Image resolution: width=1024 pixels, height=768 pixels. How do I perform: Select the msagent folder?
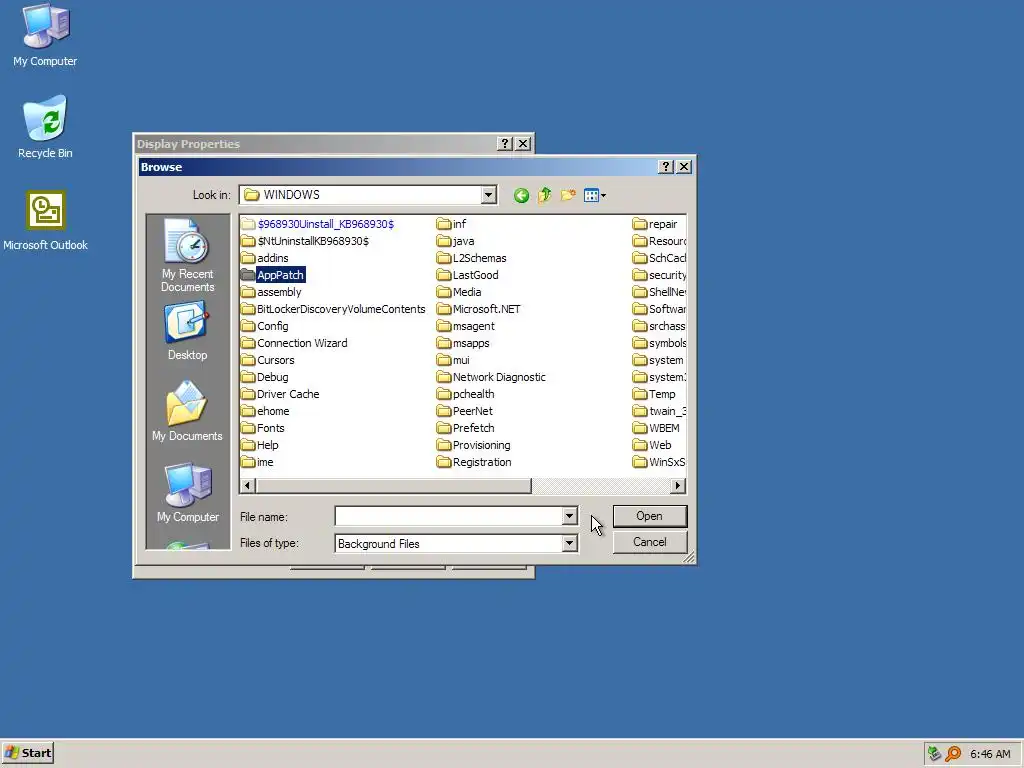coord(466,326)
